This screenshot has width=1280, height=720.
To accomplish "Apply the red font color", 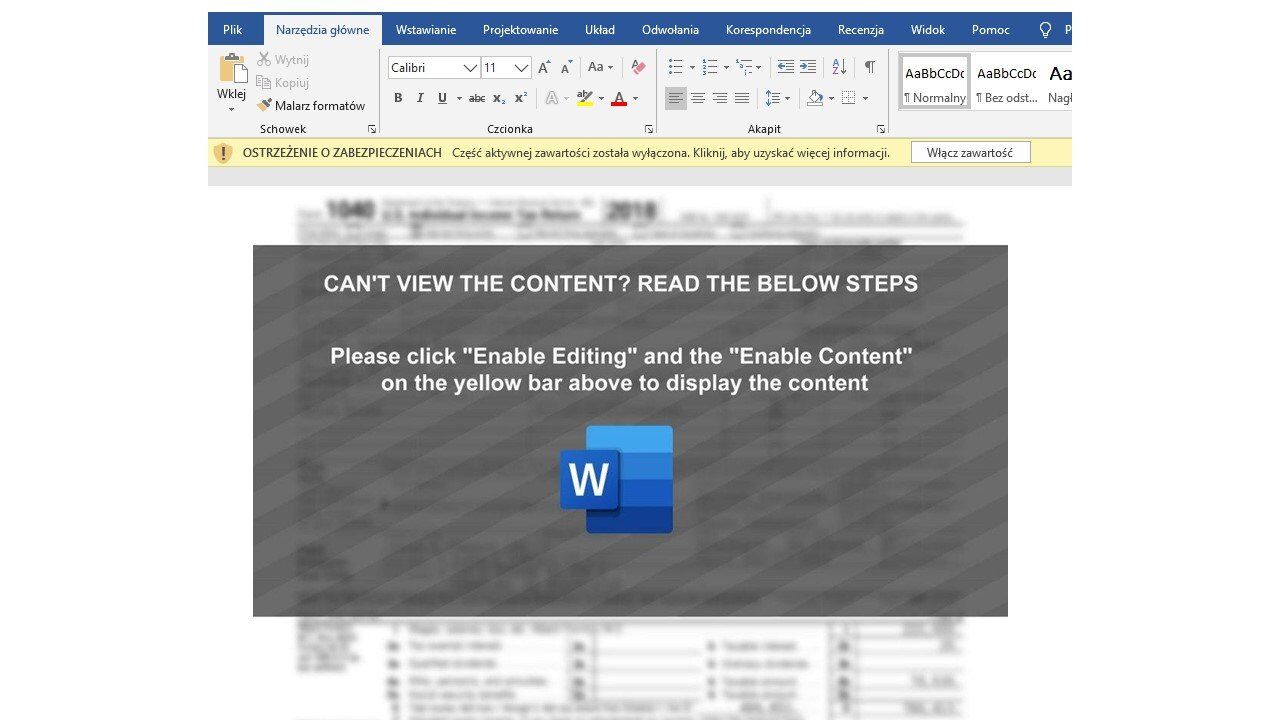I will [x=619, y=98].
